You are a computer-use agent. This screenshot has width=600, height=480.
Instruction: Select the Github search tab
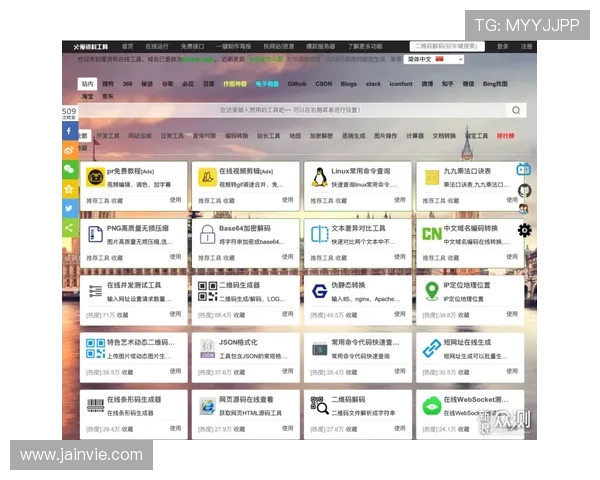click(x=297, y=84)
